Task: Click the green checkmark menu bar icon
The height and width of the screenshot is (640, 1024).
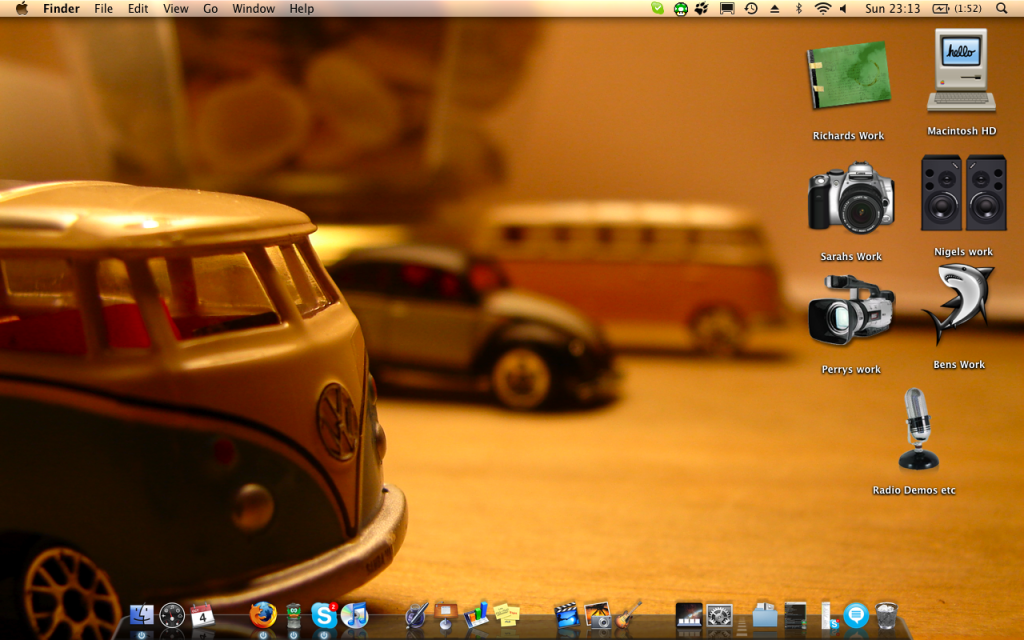Action: pos(658,8)
